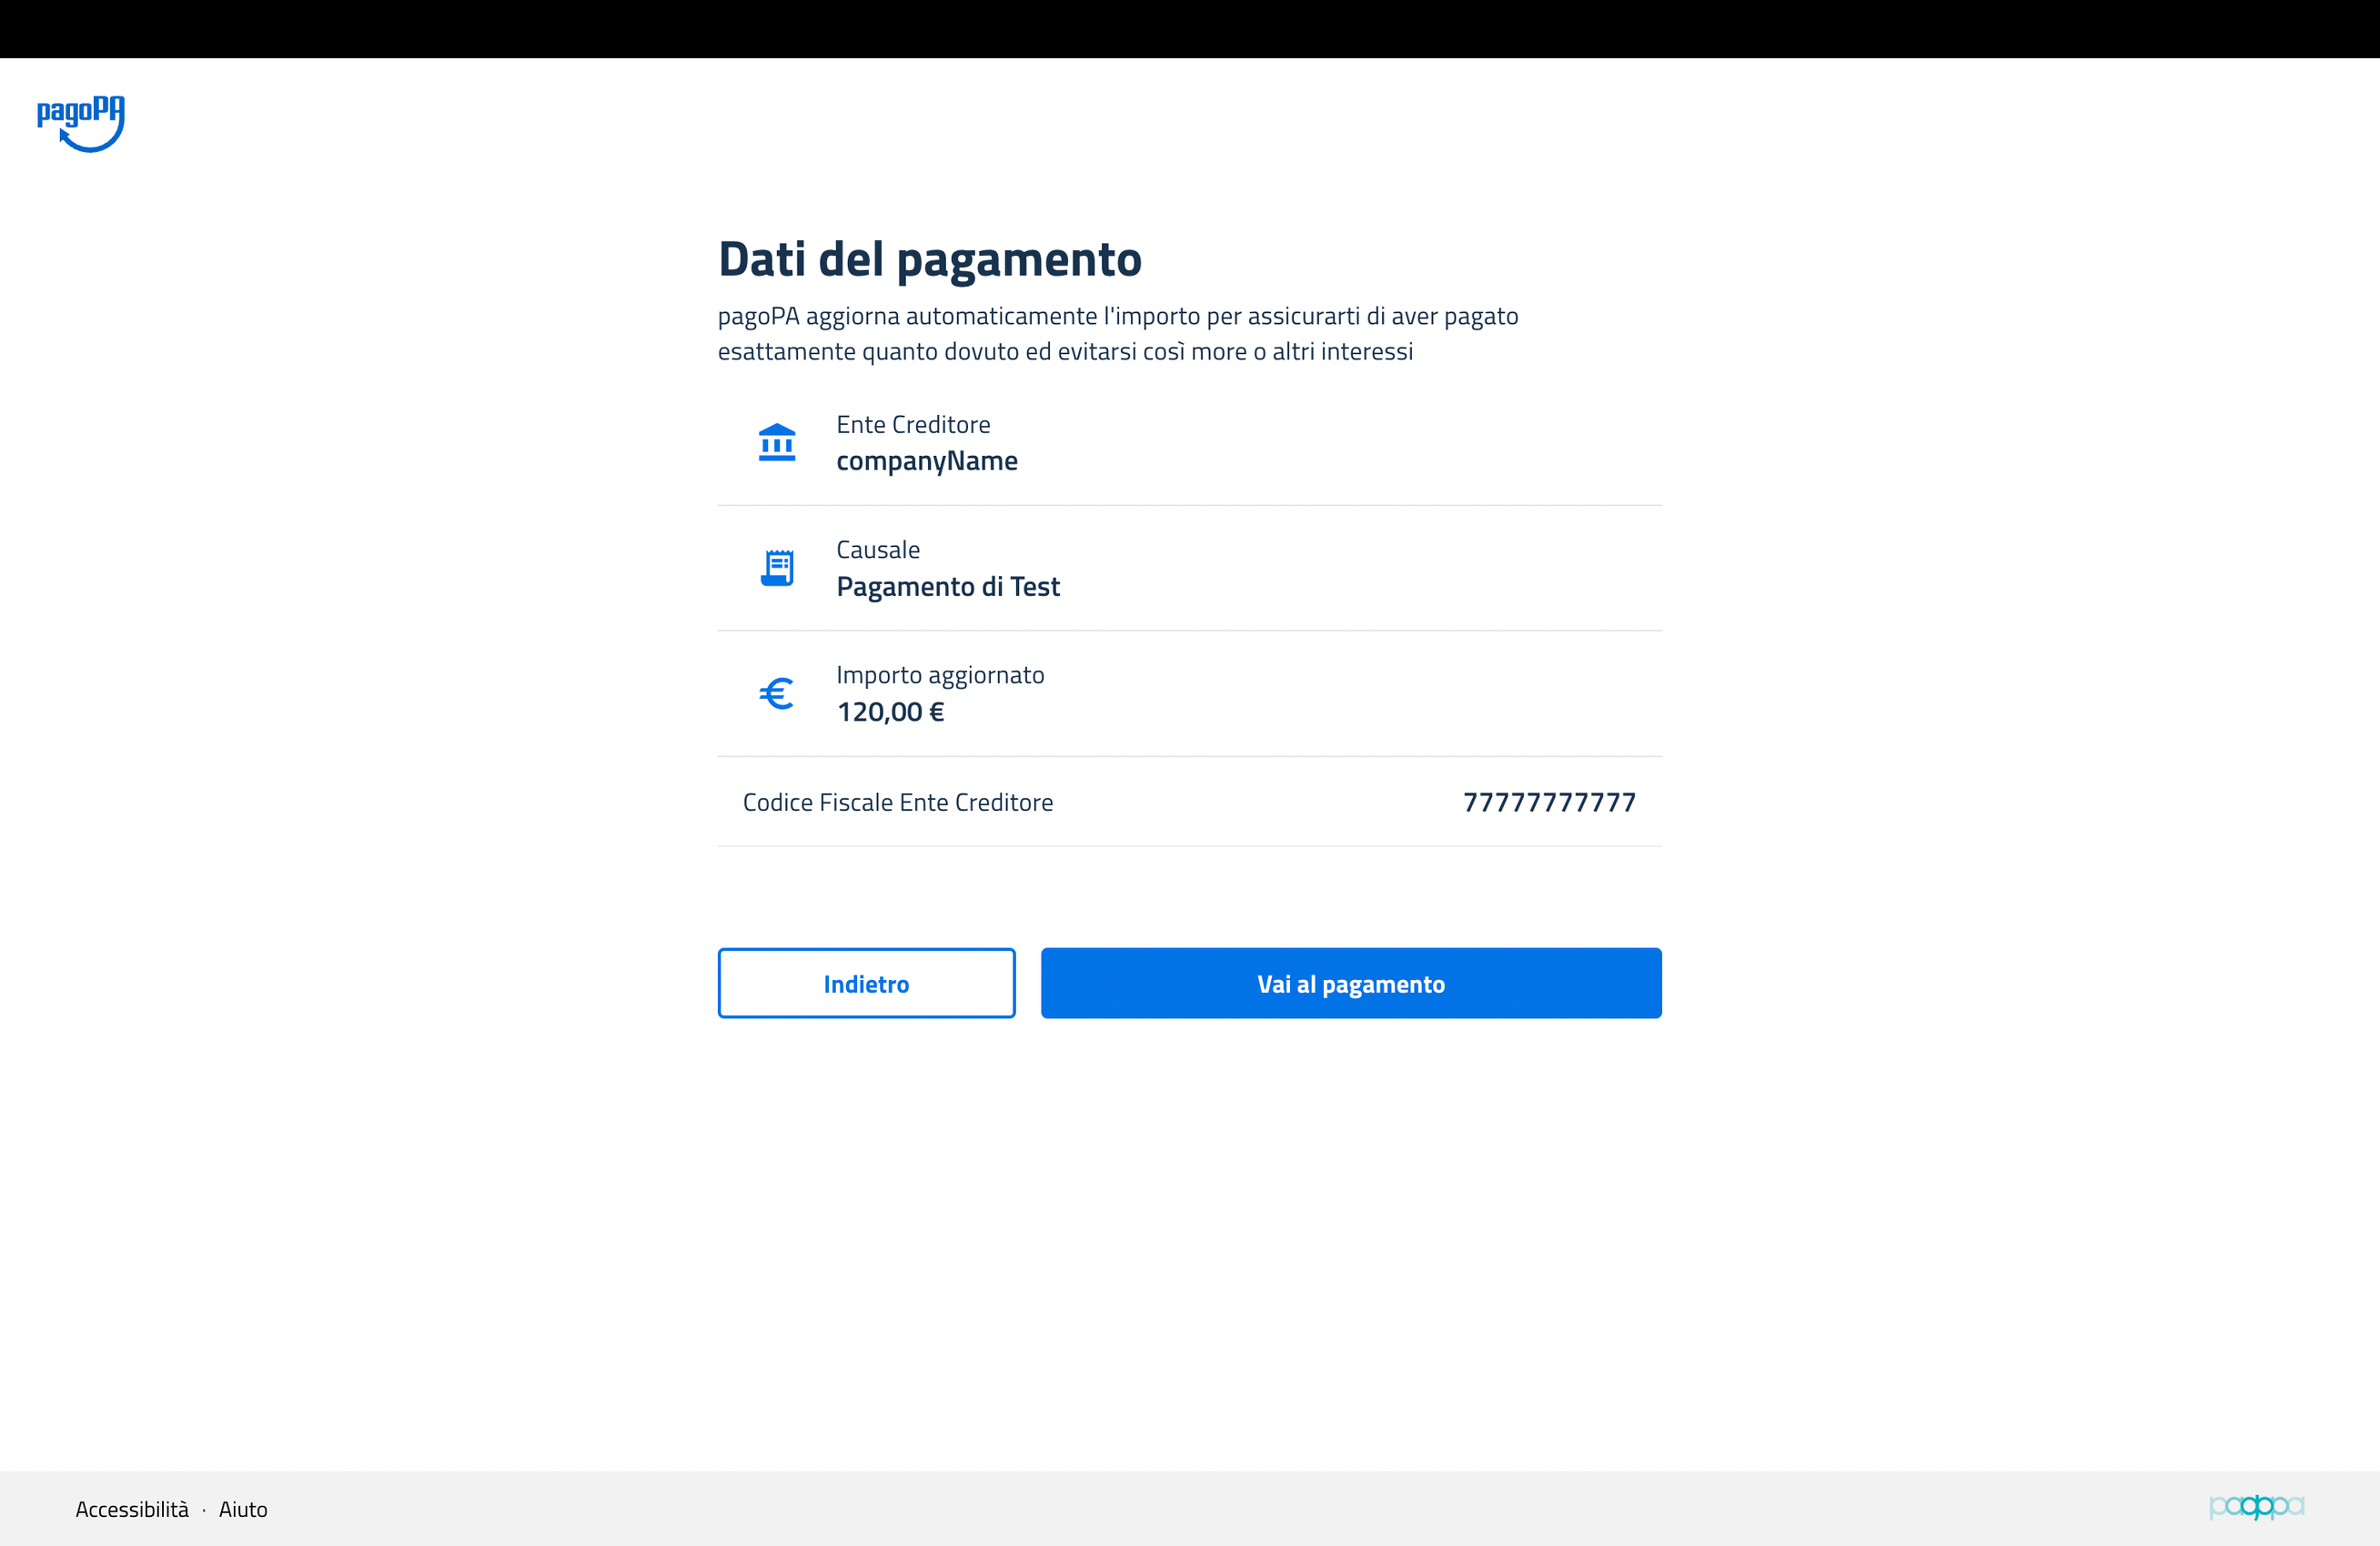The width and height of the screenshot is (2380, 1546).
Task: Click the Pagamento di Test causale text
Action: [947, 587]
